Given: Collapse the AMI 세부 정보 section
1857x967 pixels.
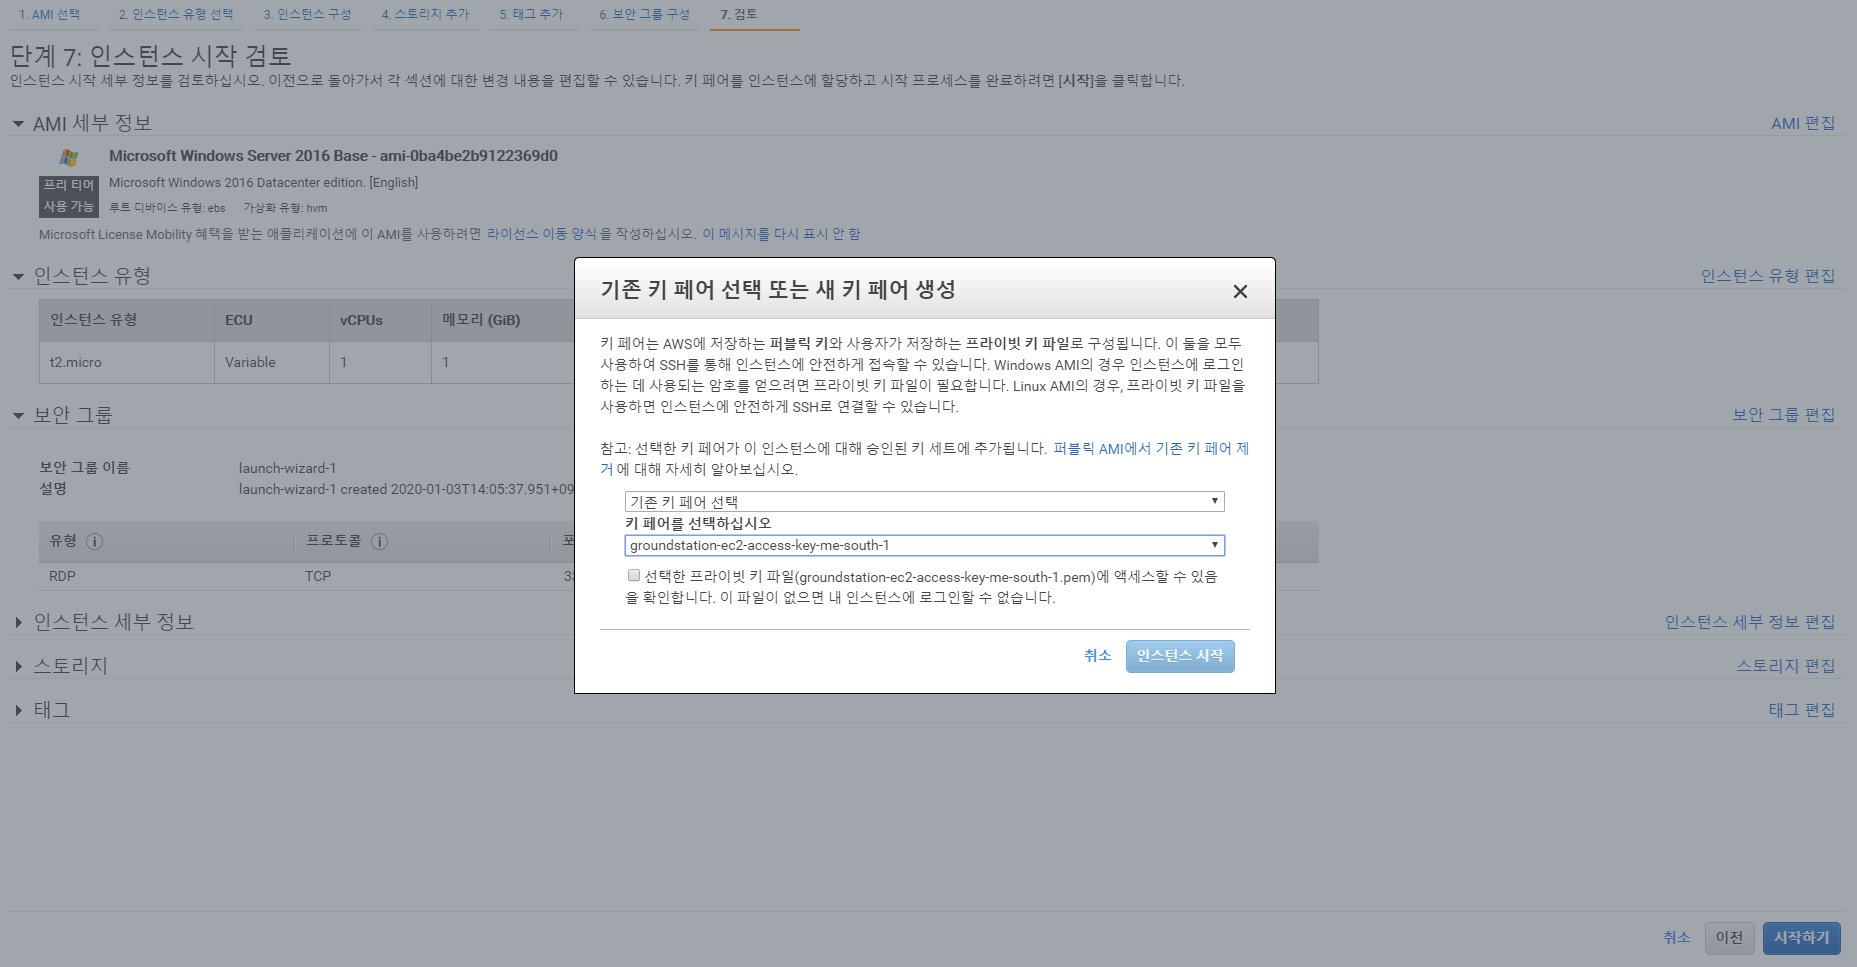Looking at the screenshot, I should 18,124.
